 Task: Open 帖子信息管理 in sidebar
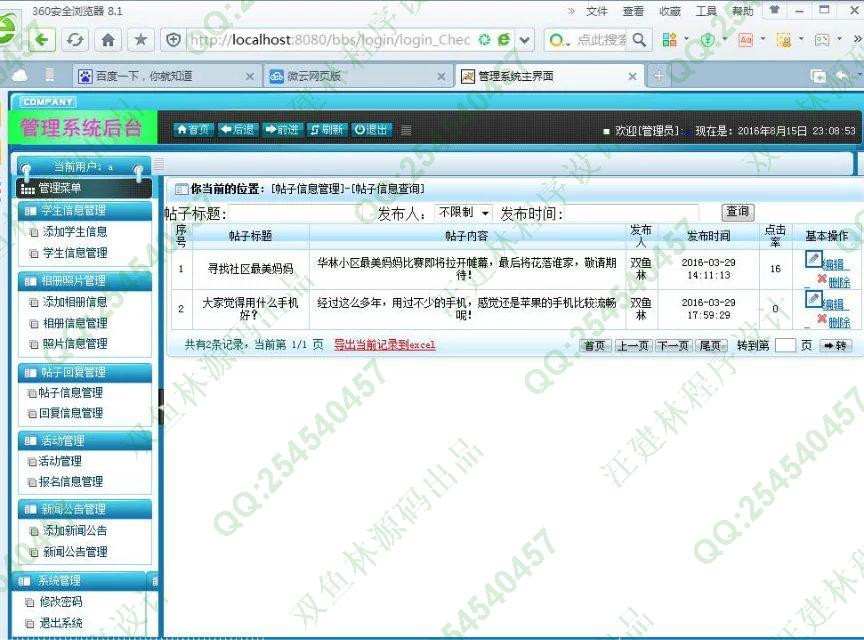pos(71,393)
